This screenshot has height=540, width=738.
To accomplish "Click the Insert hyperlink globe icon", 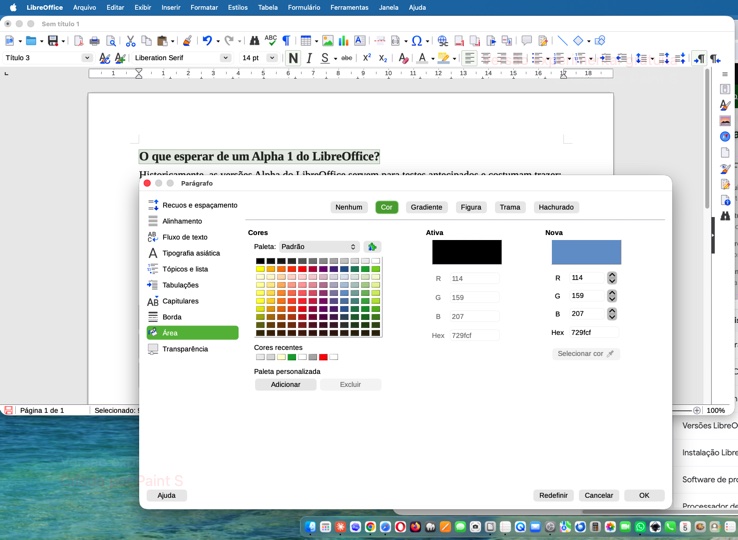I will (x=442, y=41).
